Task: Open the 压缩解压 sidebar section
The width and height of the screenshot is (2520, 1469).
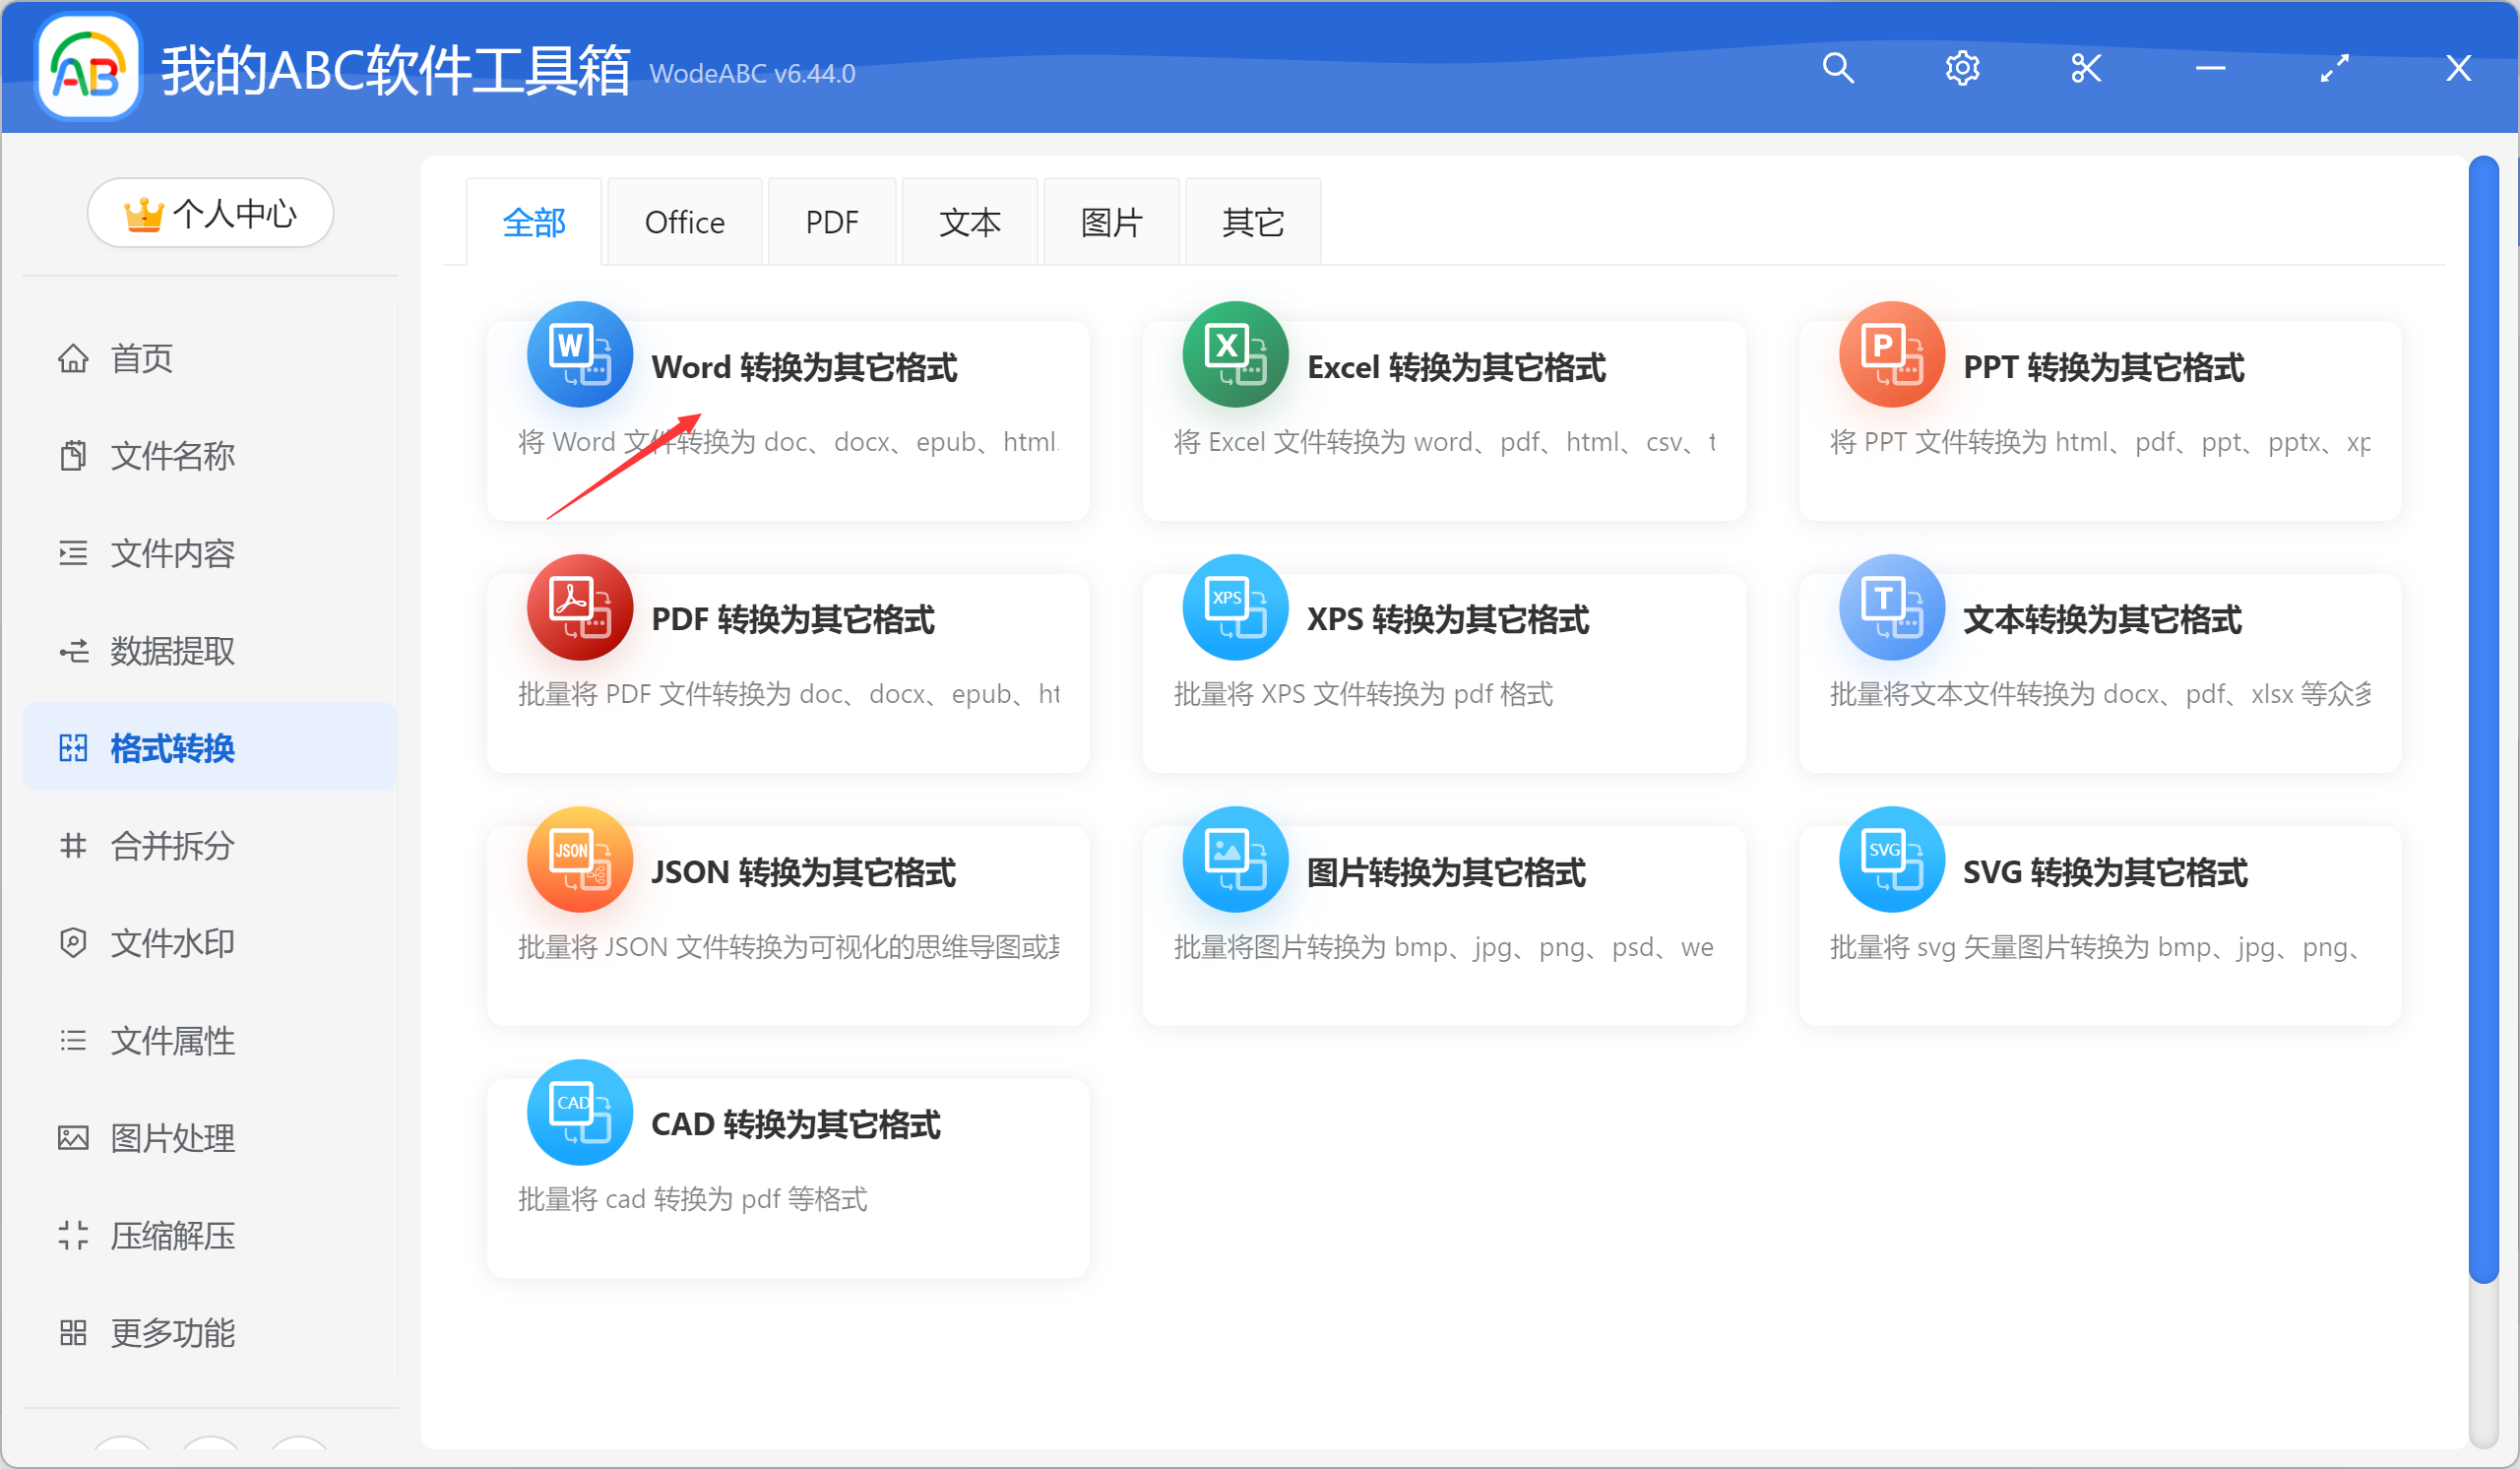Action: coord(172,1235)
